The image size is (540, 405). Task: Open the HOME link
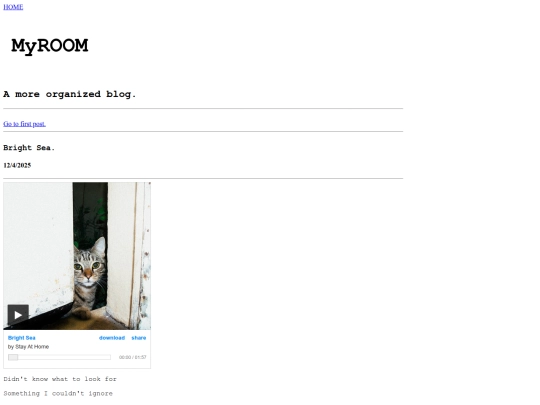pyautogui.click(x=13, y=7)
